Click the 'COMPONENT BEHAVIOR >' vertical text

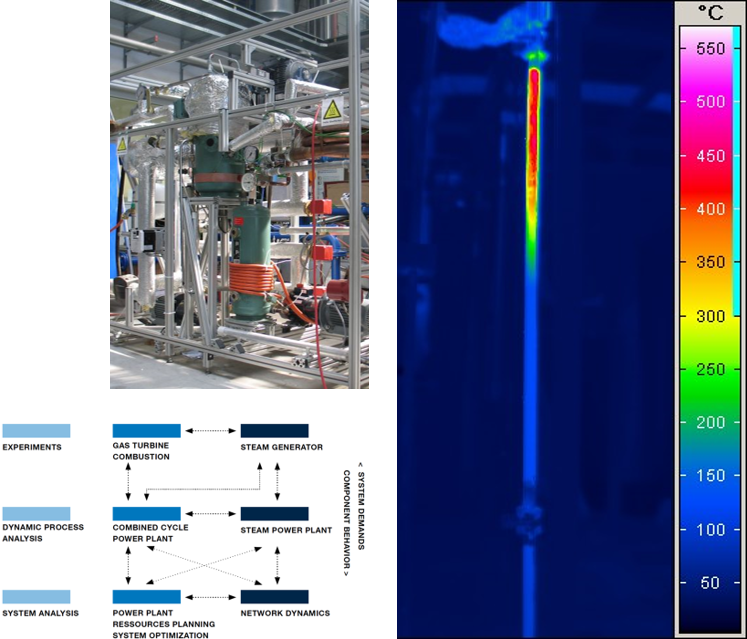pyautogui.click(x=347, y=523)
